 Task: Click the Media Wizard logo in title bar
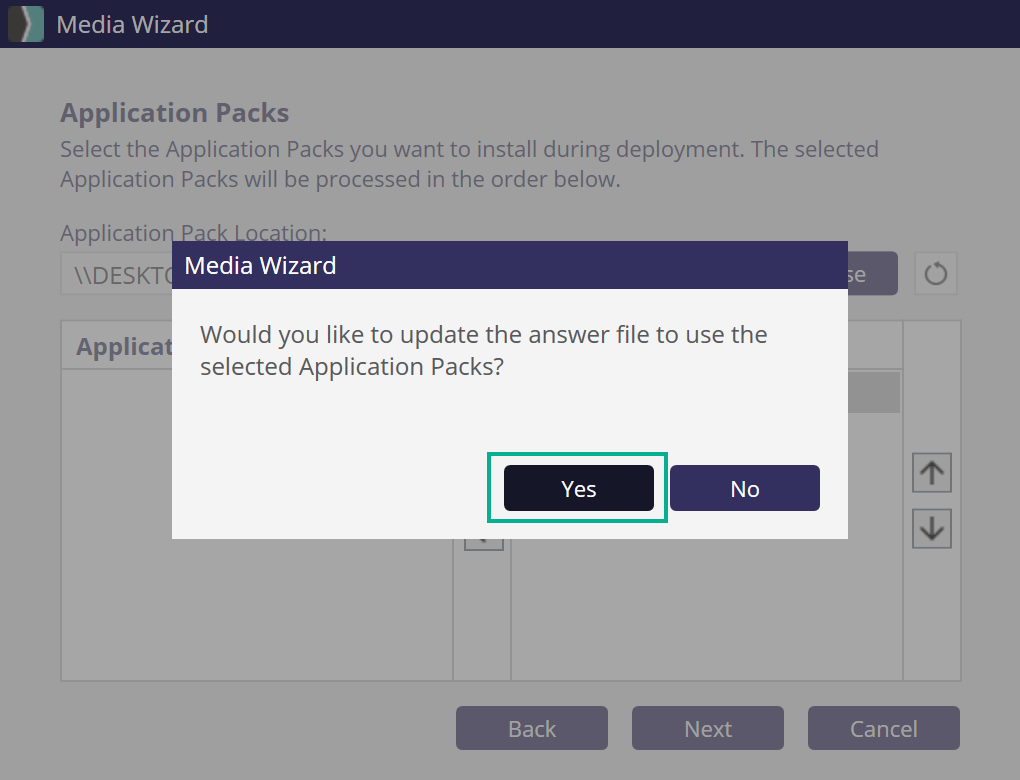(x=26, y=24)
